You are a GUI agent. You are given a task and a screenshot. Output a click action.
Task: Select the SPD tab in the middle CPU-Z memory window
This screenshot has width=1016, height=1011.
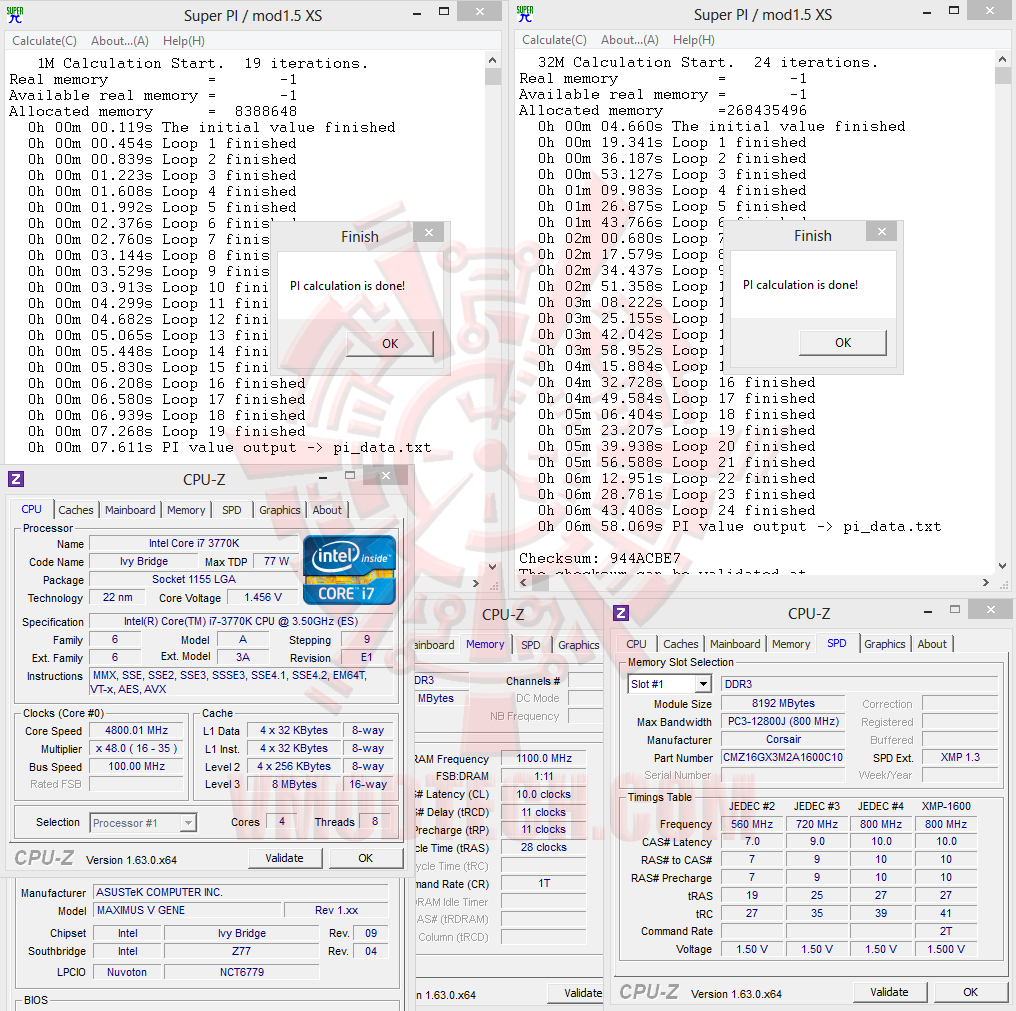click(531, 645)
